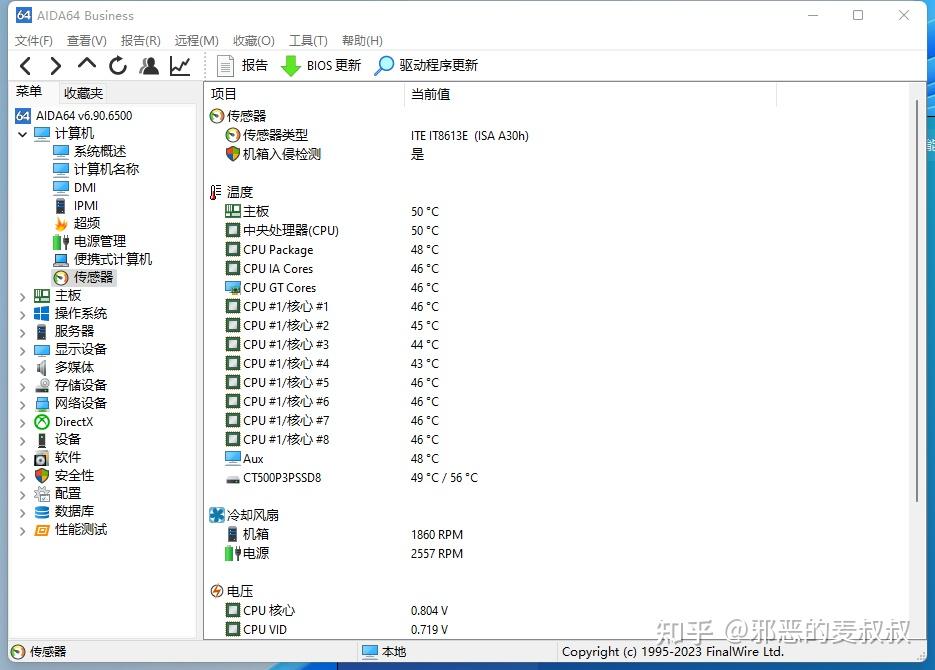Image resolution: width=935 pixels, height=670 pixels.
Task: Go up one level with Up arrow
Action: point(86,64)
